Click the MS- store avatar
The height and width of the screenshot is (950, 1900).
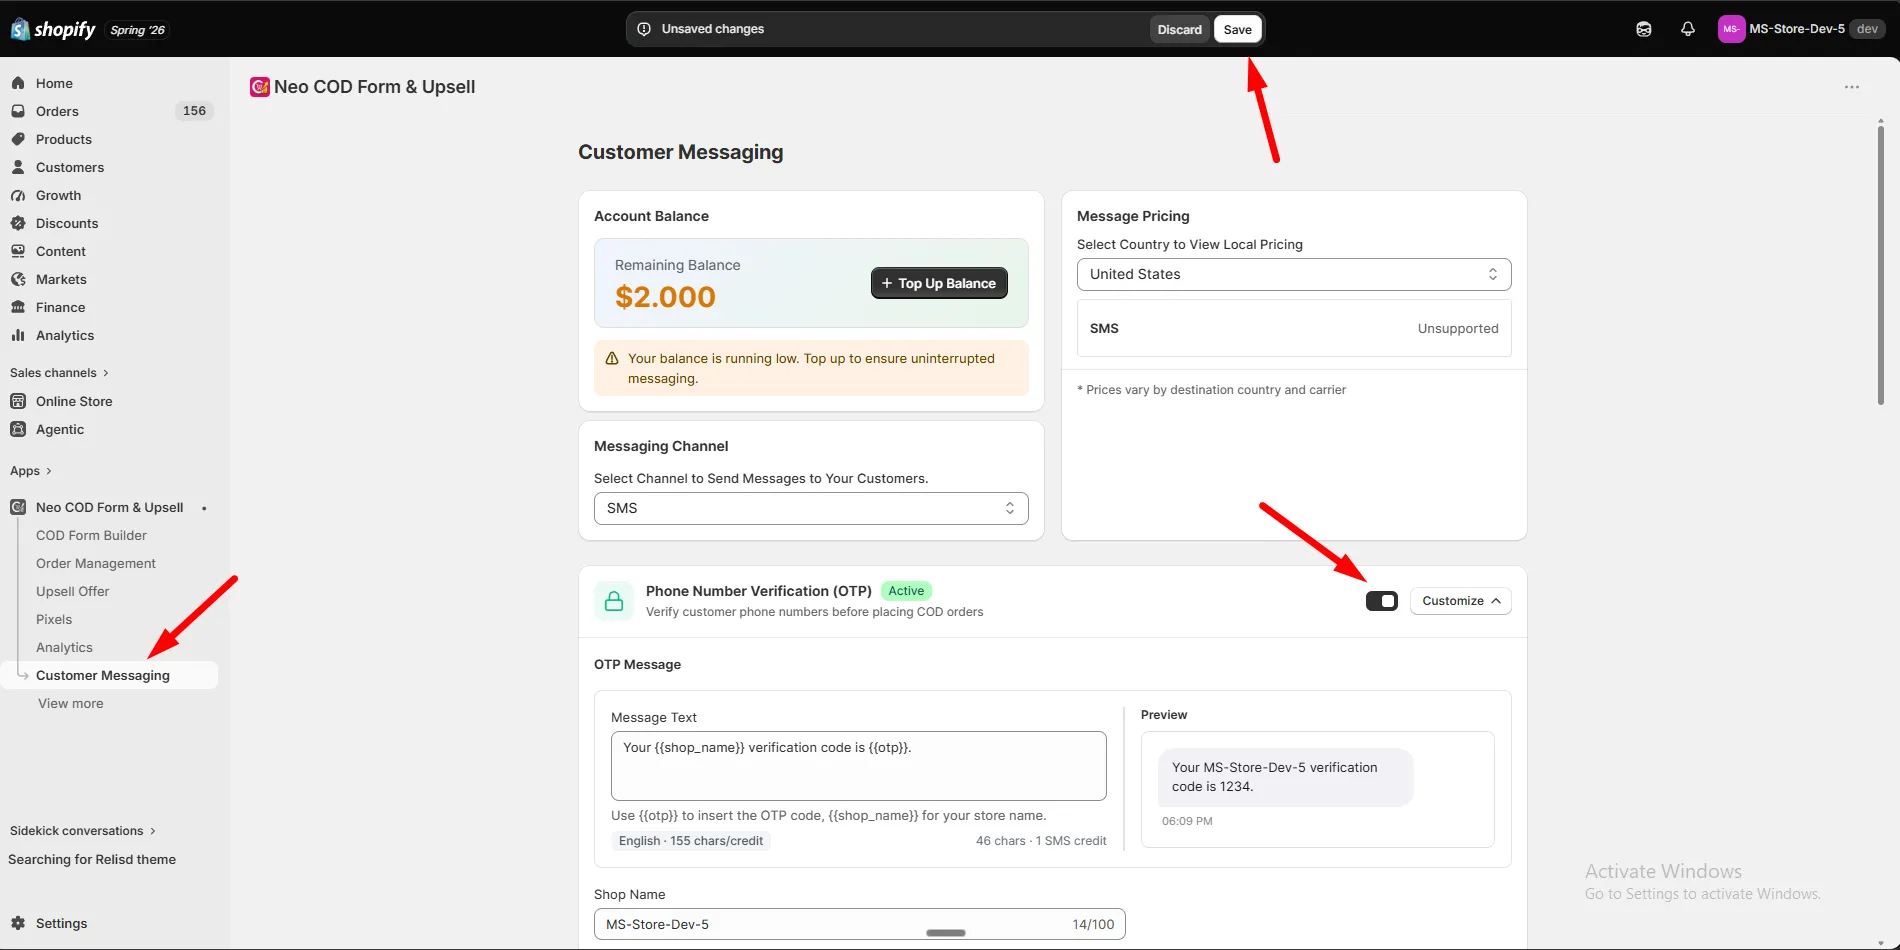[x=1731, y=29]
